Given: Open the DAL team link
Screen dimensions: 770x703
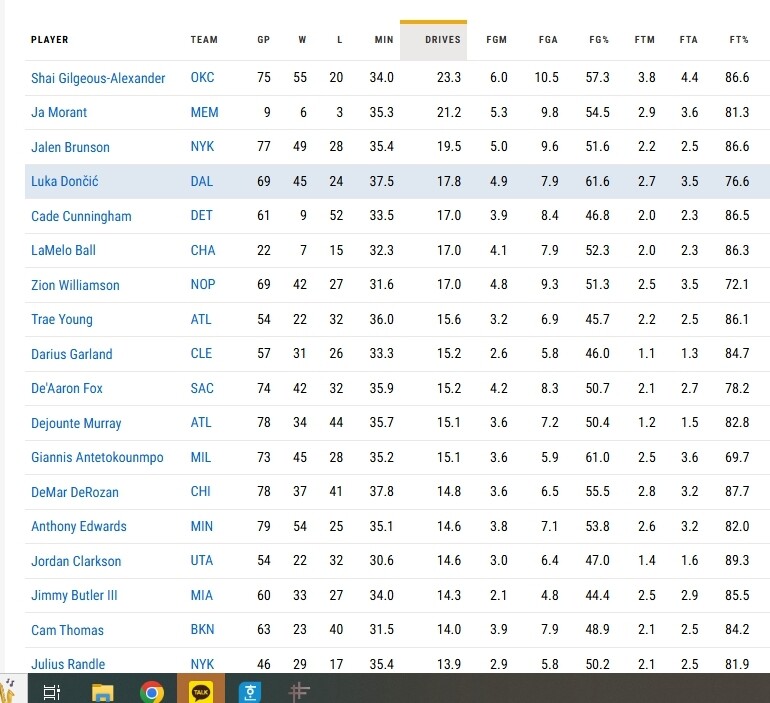Looking at the screenshot, I should tap(202, 181).
